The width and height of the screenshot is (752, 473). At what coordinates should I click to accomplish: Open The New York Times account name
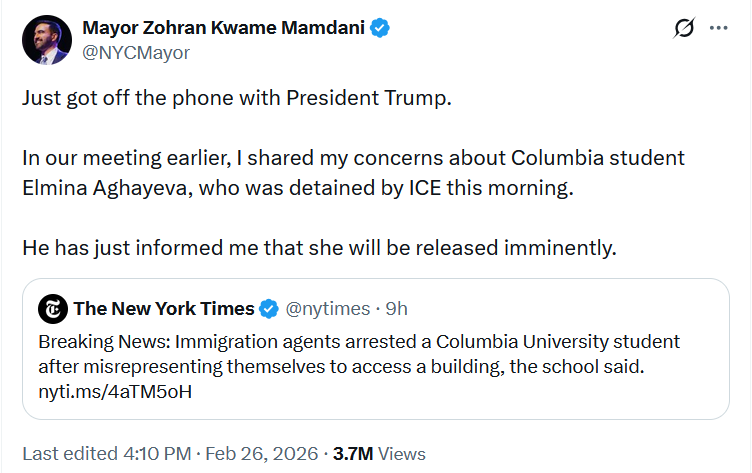[x=163, y=308]
